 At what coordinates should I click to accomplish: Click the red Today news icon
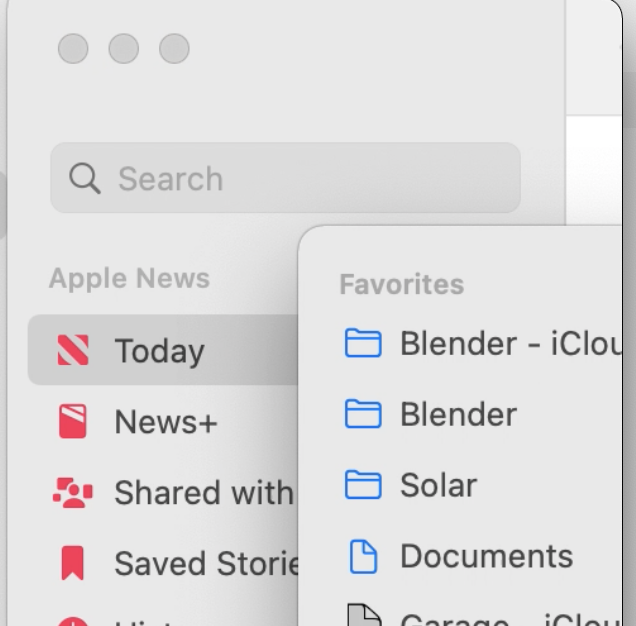(x=73, y=350)
